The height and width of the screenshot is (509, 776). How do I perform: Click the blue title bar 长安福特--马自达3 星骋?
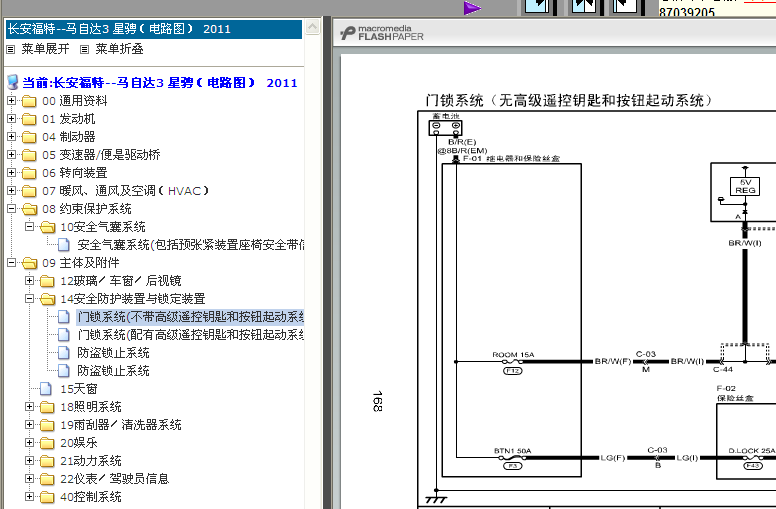pos(154,29)
